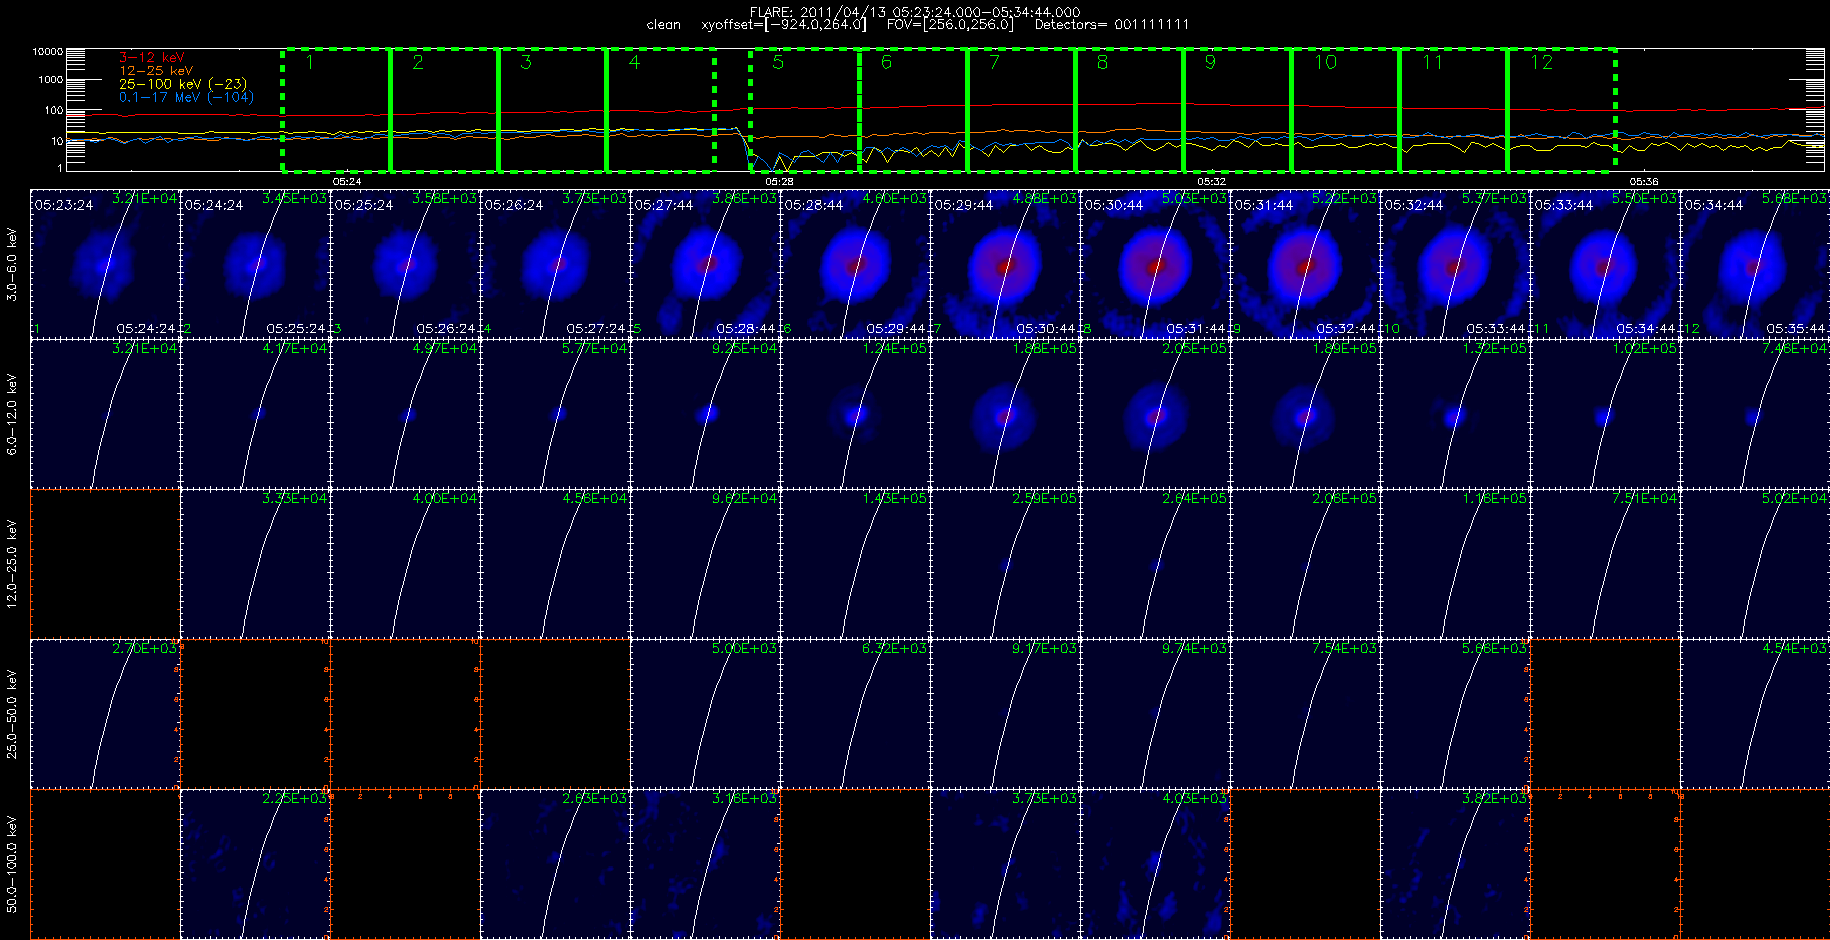Click the 10000 y-axis label
The height and width of the screenshot is (940, 1830).
tap(48, 51)
